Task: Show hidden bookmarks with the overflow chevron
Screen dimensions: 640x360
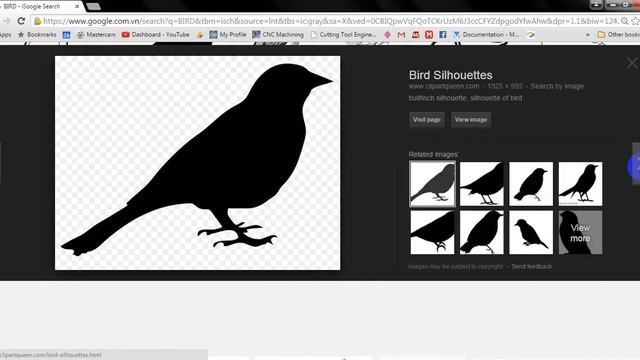Action: coord(588,35)
